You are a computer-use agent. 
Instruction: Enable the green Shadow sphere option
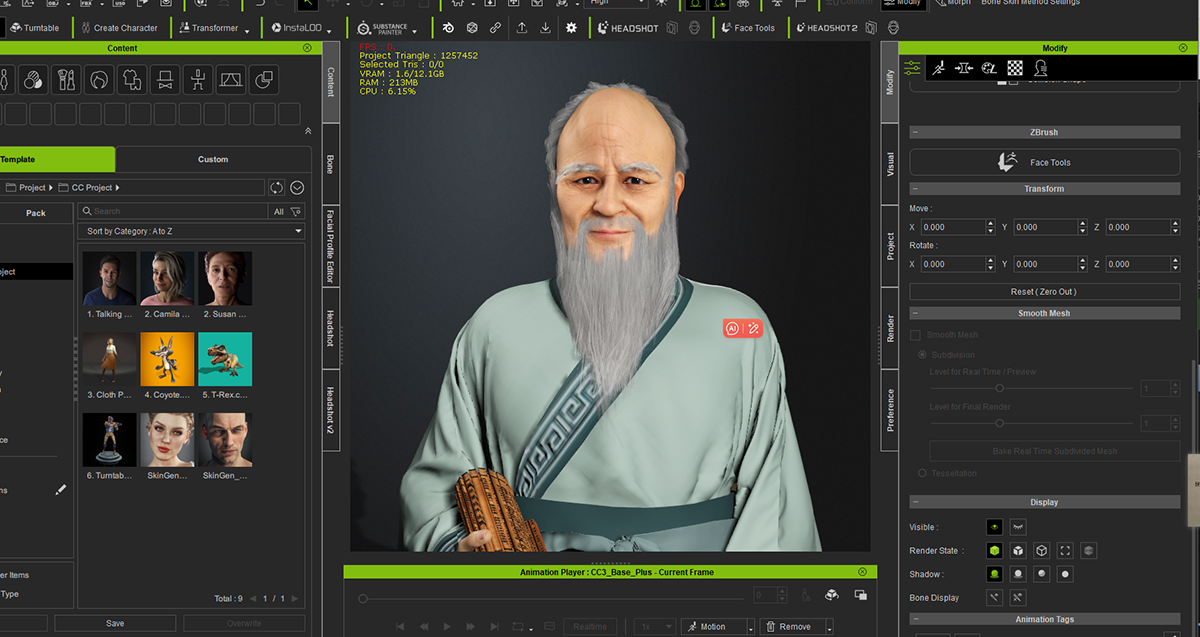pos(994,574)
